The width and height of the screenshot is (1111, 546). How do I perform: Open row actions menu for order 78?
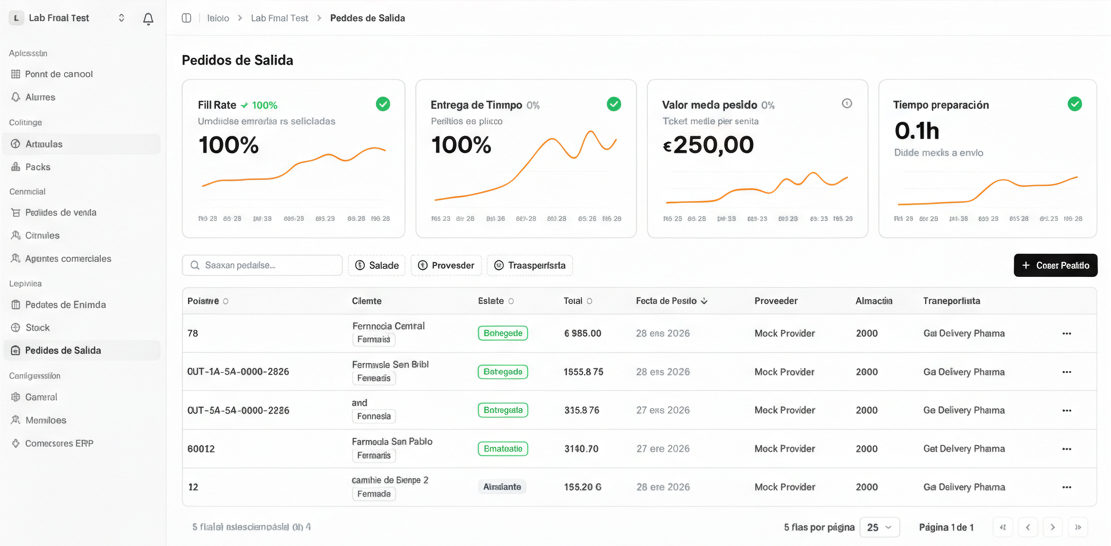pyautogui.click(x=1066, y=334)
